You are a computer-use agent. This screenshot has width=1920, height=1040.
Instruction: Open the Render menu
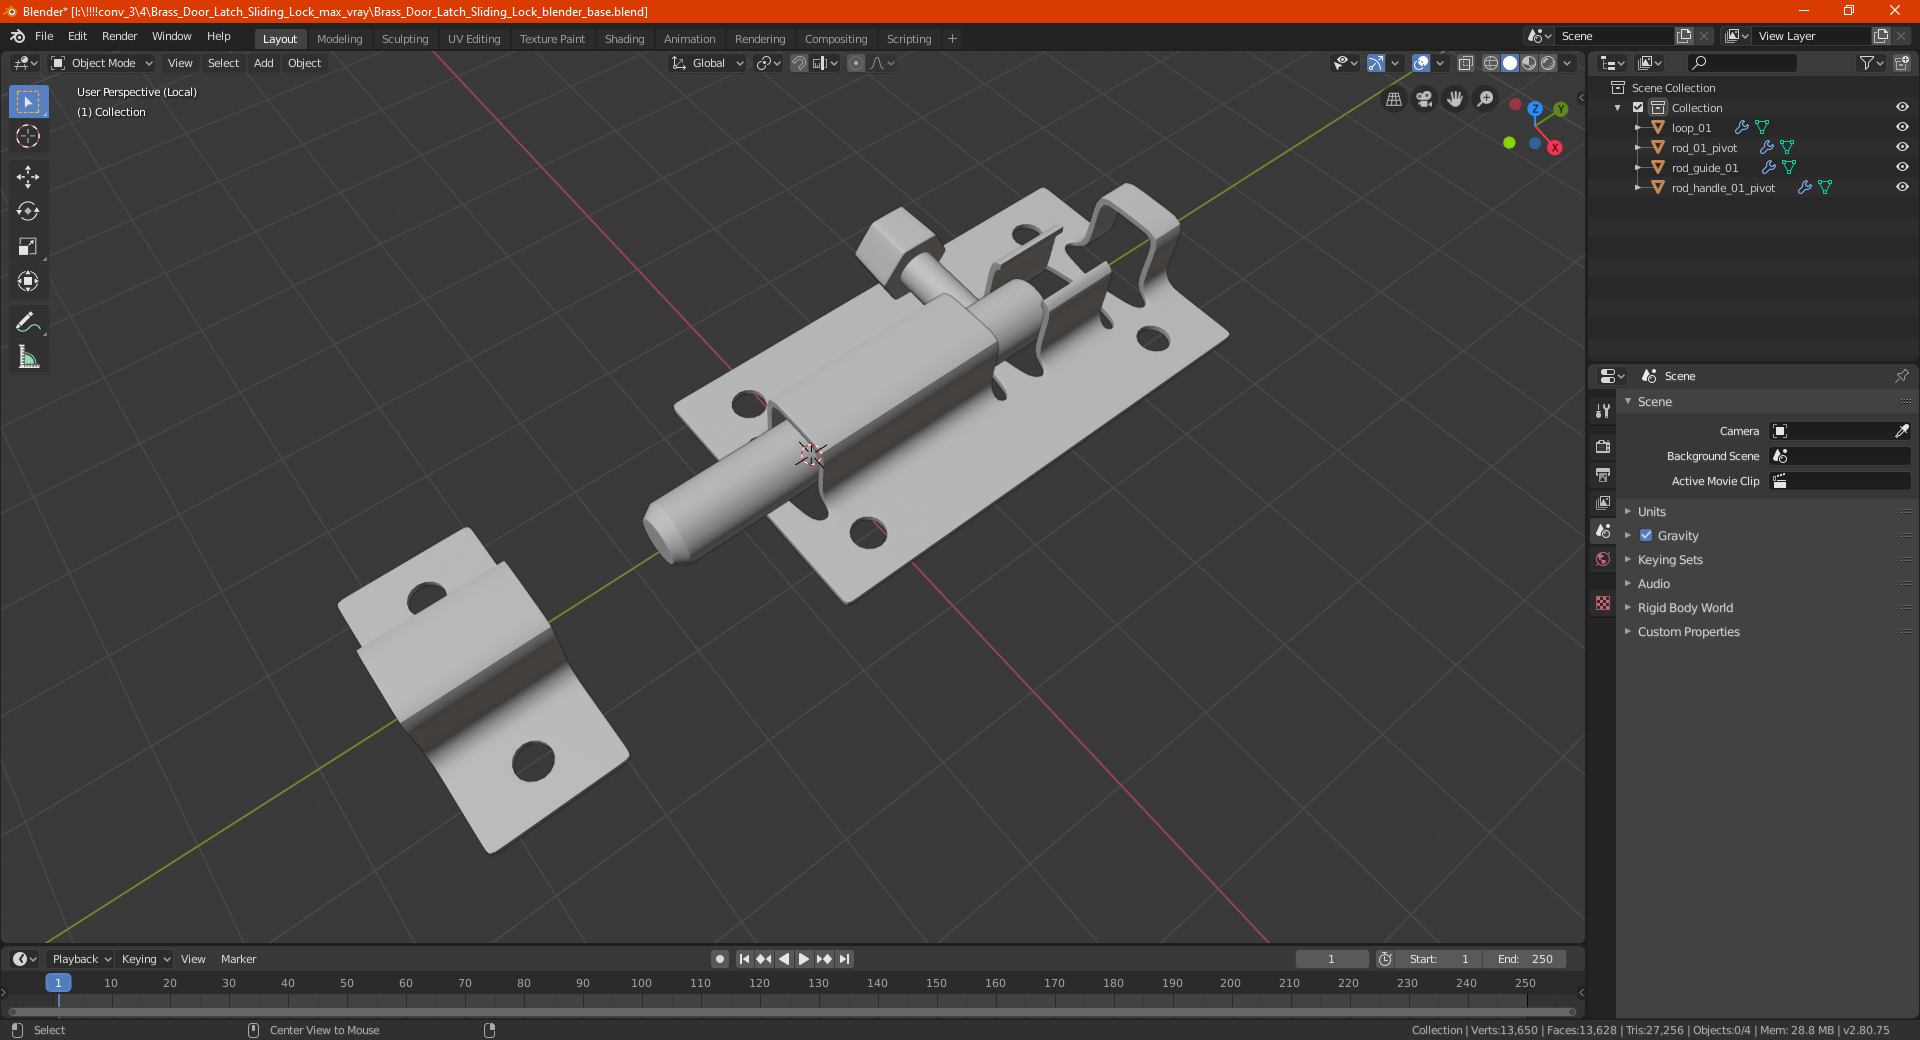(119, 36)
